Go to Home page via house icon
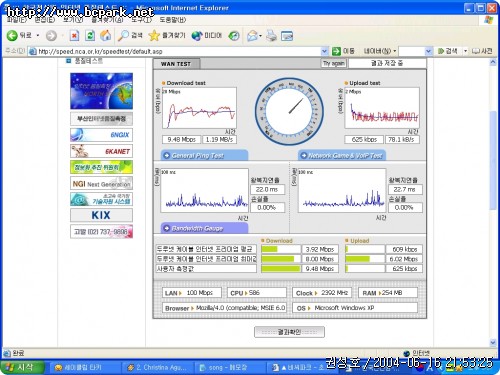This screenshot has height=375, width=500. tap(106, 35)
